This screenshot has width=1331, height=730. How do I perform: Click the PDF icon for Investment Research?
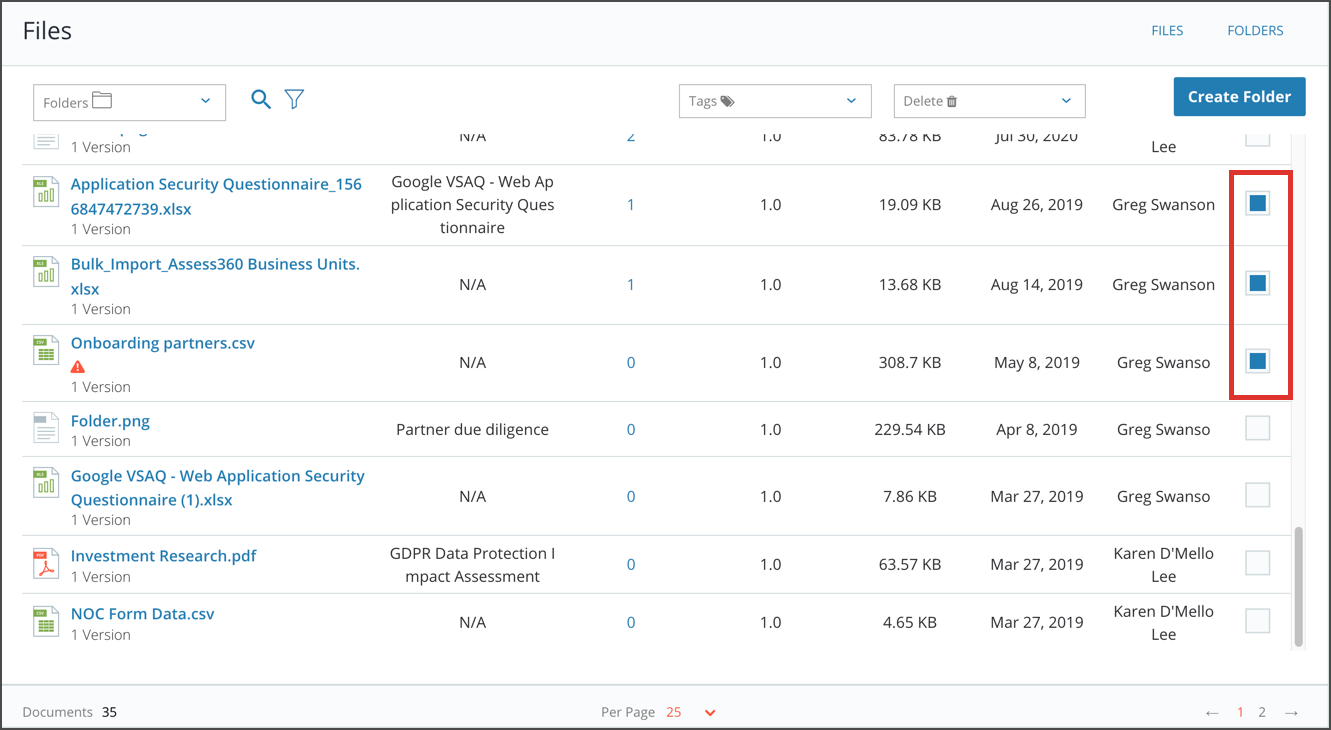coord(46,564)
